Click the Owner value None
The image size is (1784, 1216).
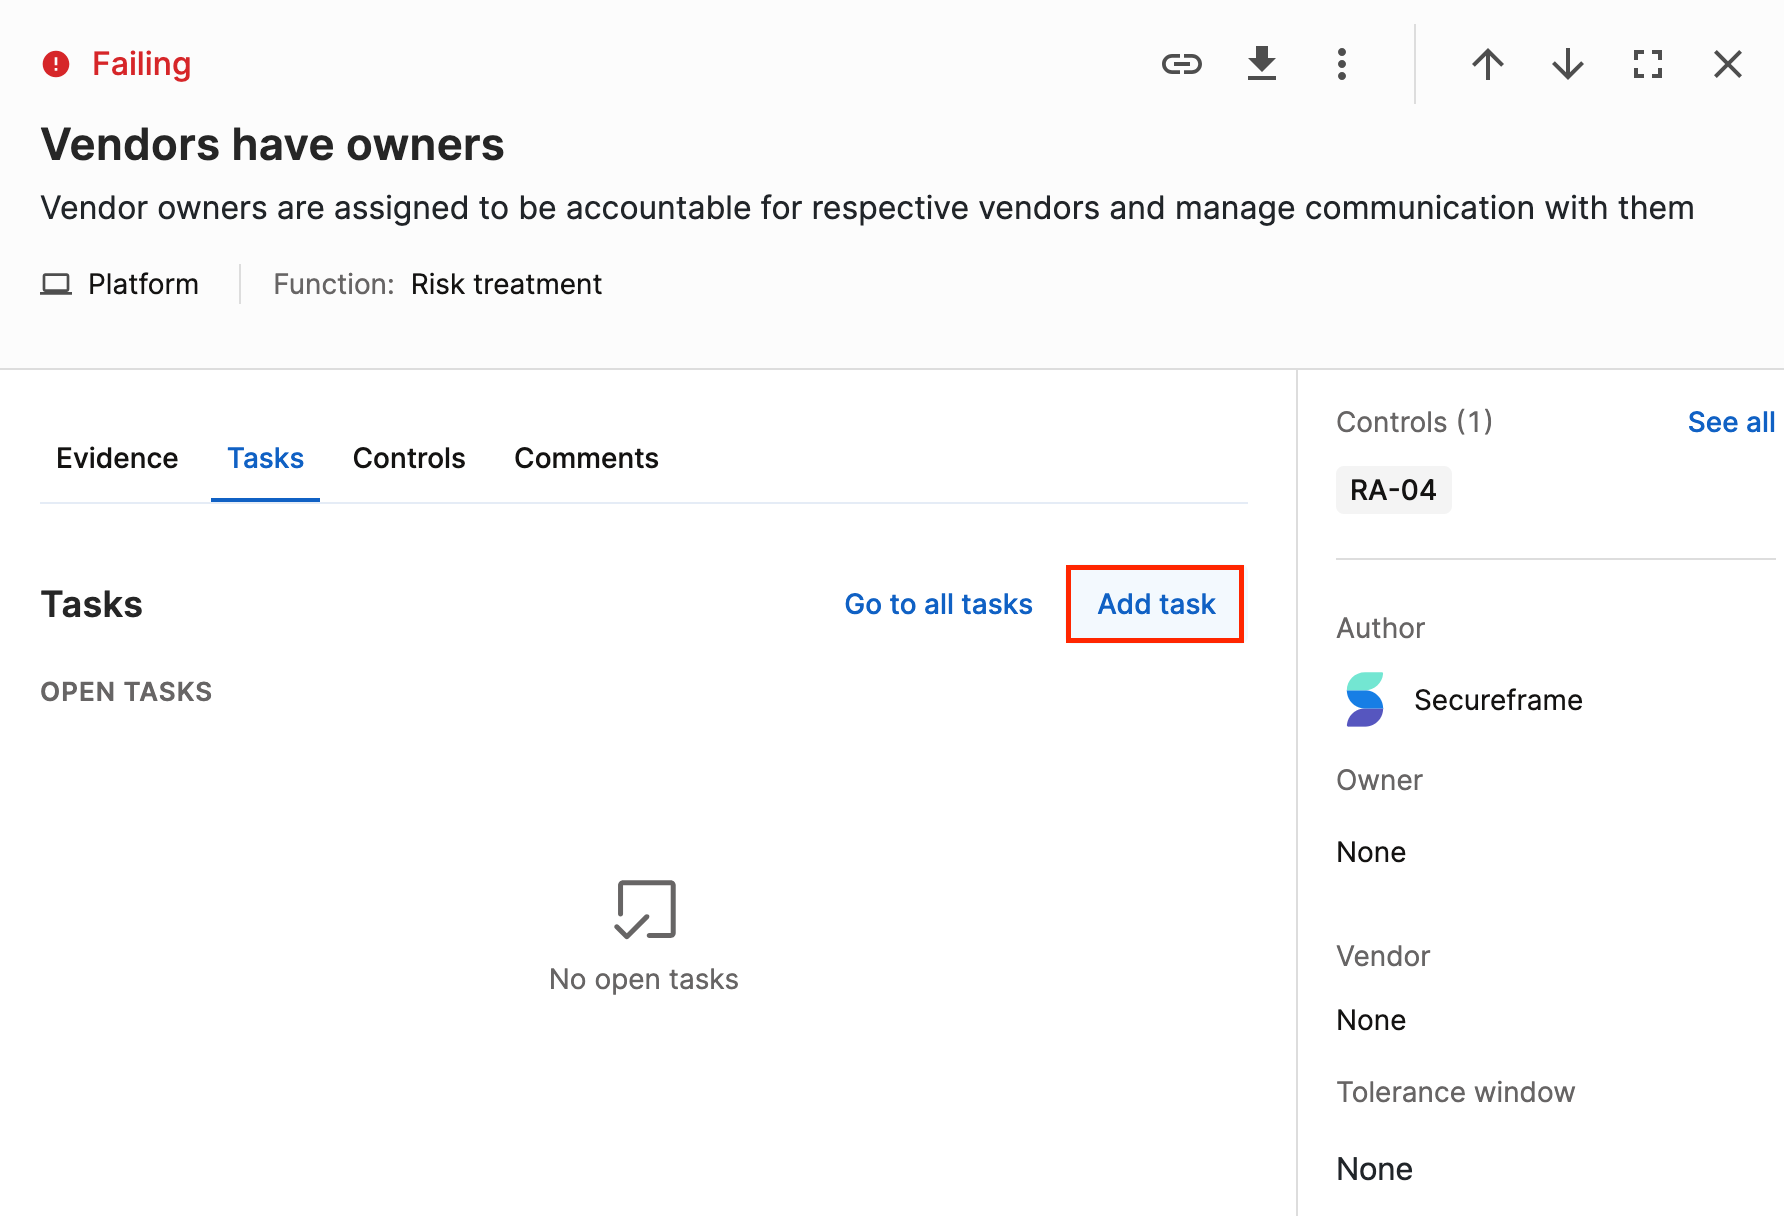[1371, 852]
